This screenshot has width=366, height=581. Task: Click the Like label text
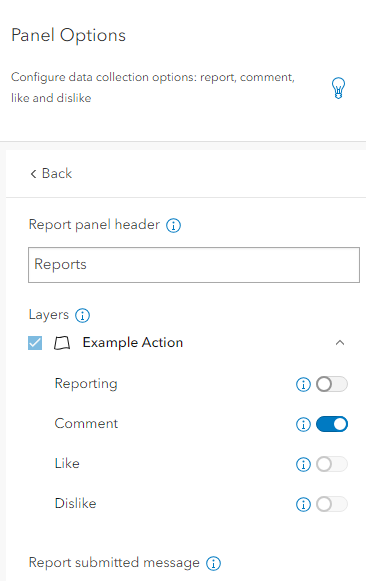67,464
